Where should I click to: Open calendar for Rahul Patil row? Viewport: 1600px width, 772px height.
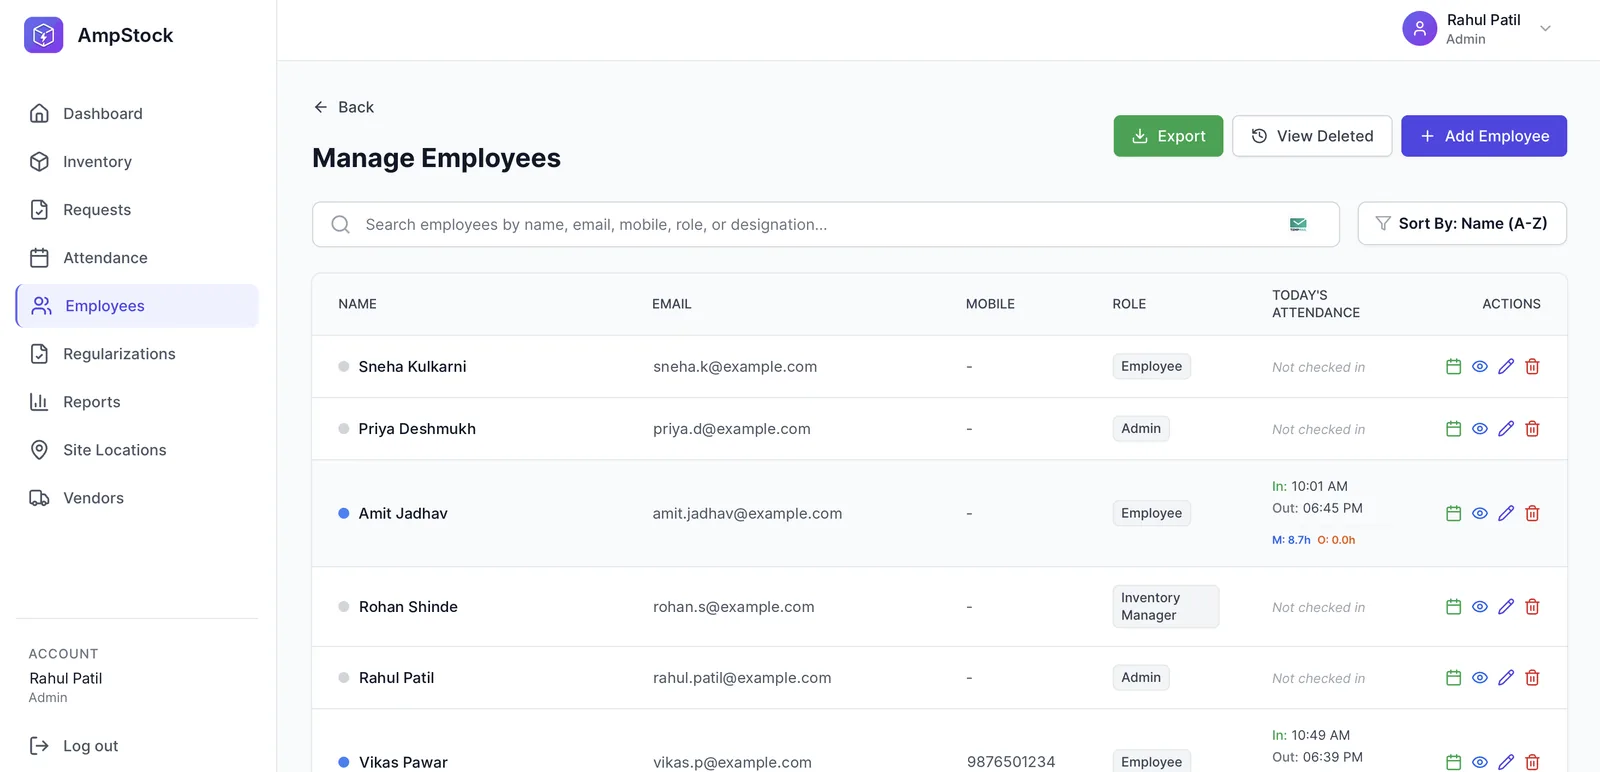[x=1454, y=678]
